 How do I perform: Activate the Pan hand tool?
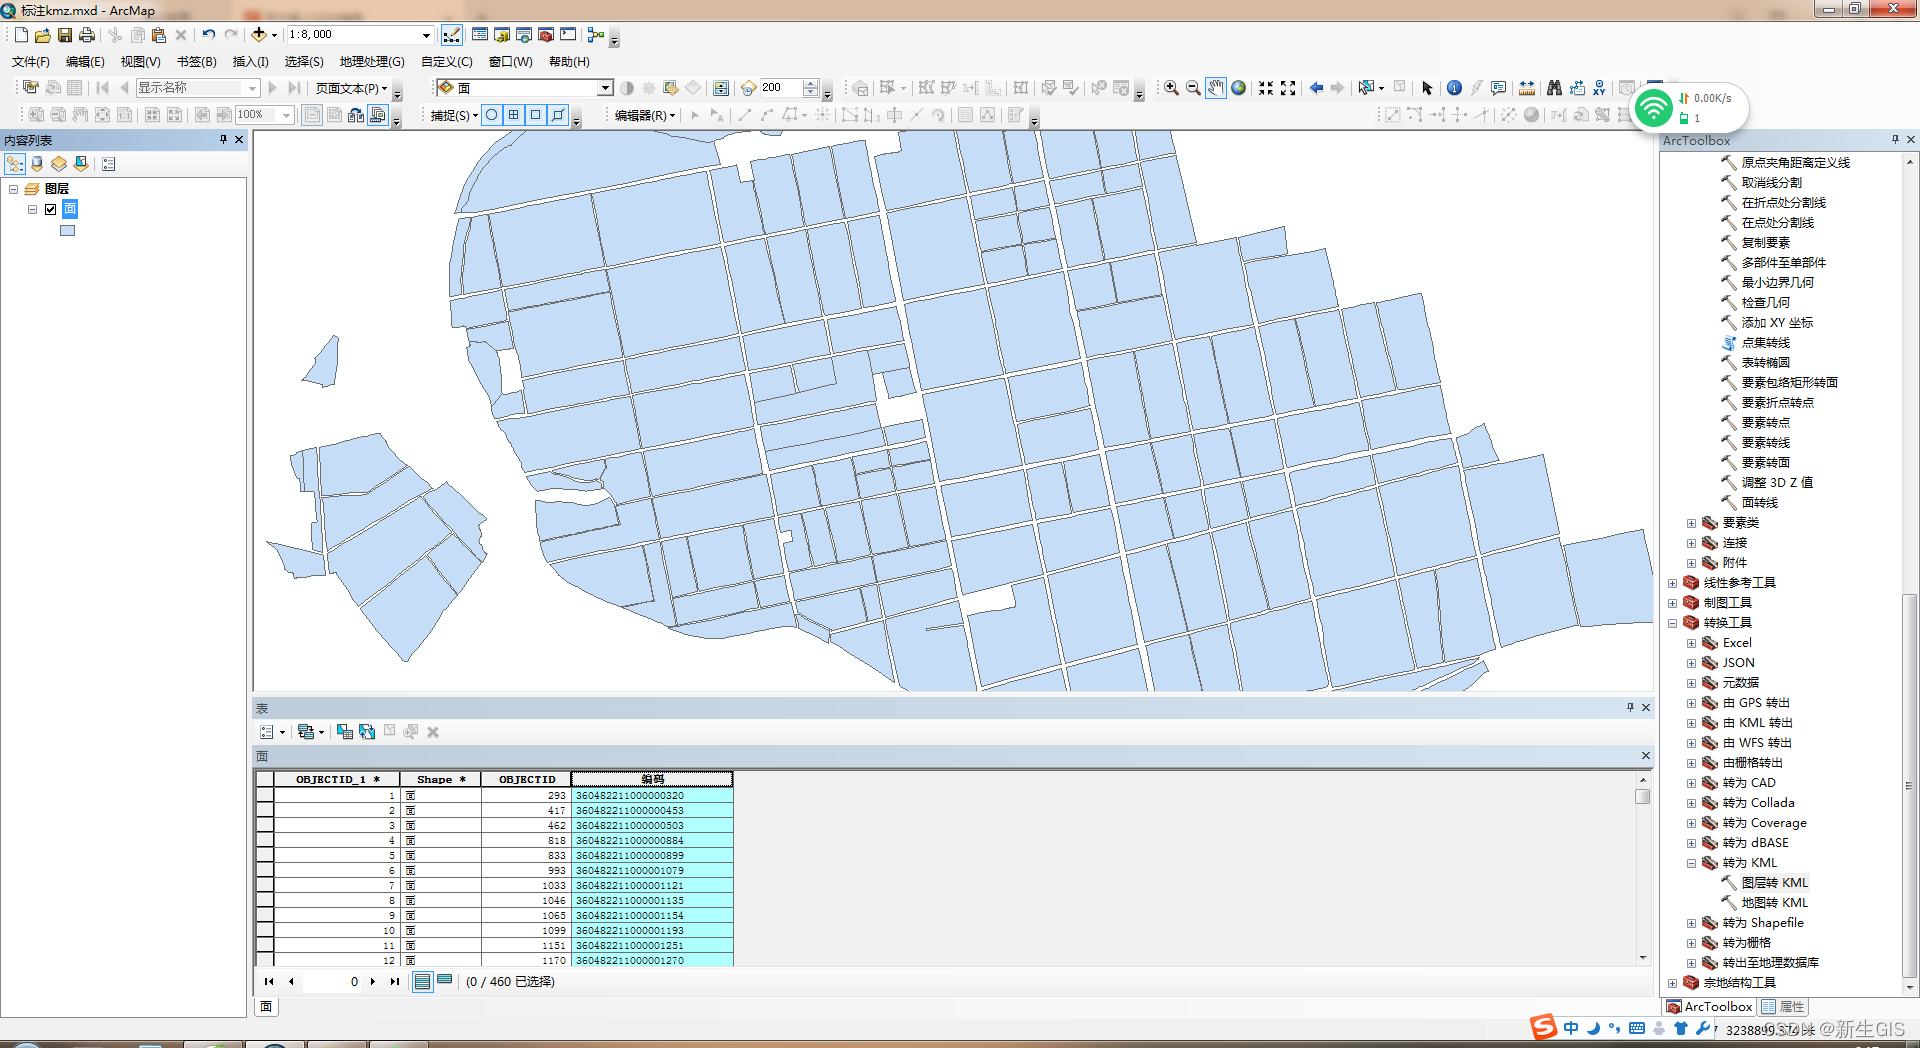tap(1215, 88)
